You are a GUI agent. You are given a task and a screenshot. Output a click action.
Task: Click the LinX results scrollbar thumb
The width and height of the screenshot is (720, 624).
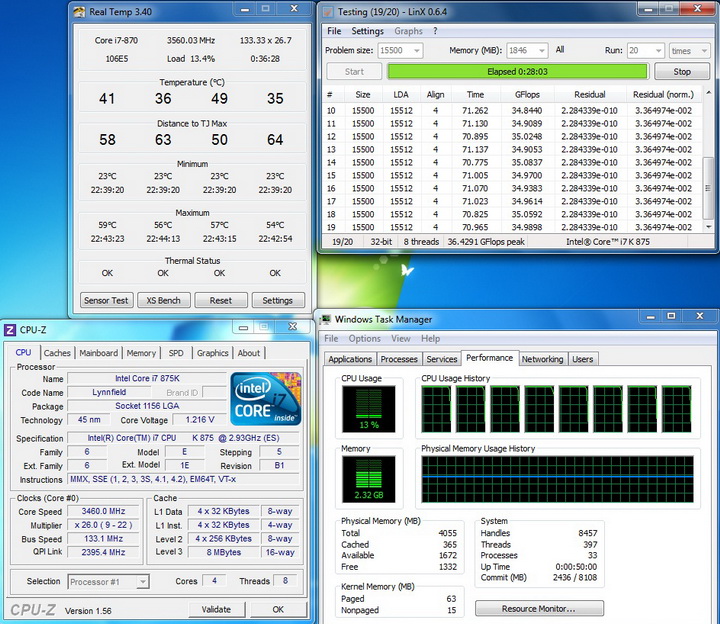[x=708, y=188]
